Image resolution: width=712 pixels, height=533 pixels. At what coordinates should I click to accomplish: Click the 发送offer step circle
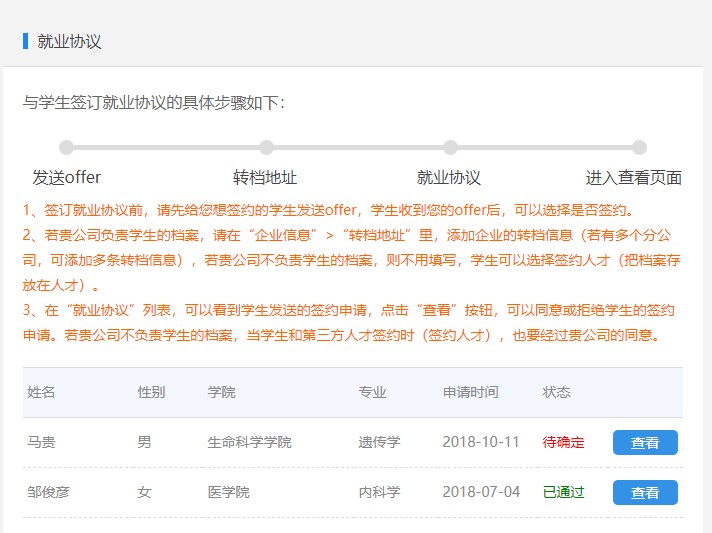66,148
